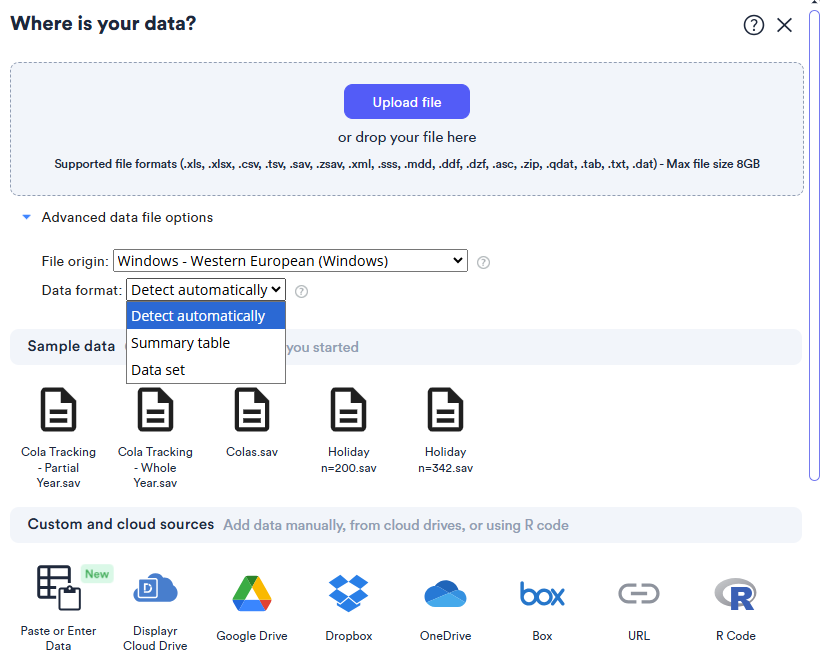Collapse Advanced data file options
Image resolution: width=820 pixels, height=662 pixels.
[27, 217]
